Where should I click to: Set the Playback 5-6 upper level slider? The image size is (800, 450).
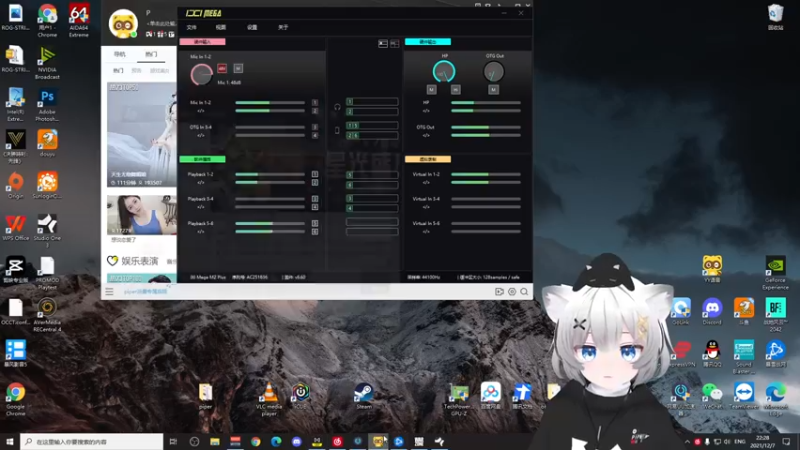pos(270,223)
